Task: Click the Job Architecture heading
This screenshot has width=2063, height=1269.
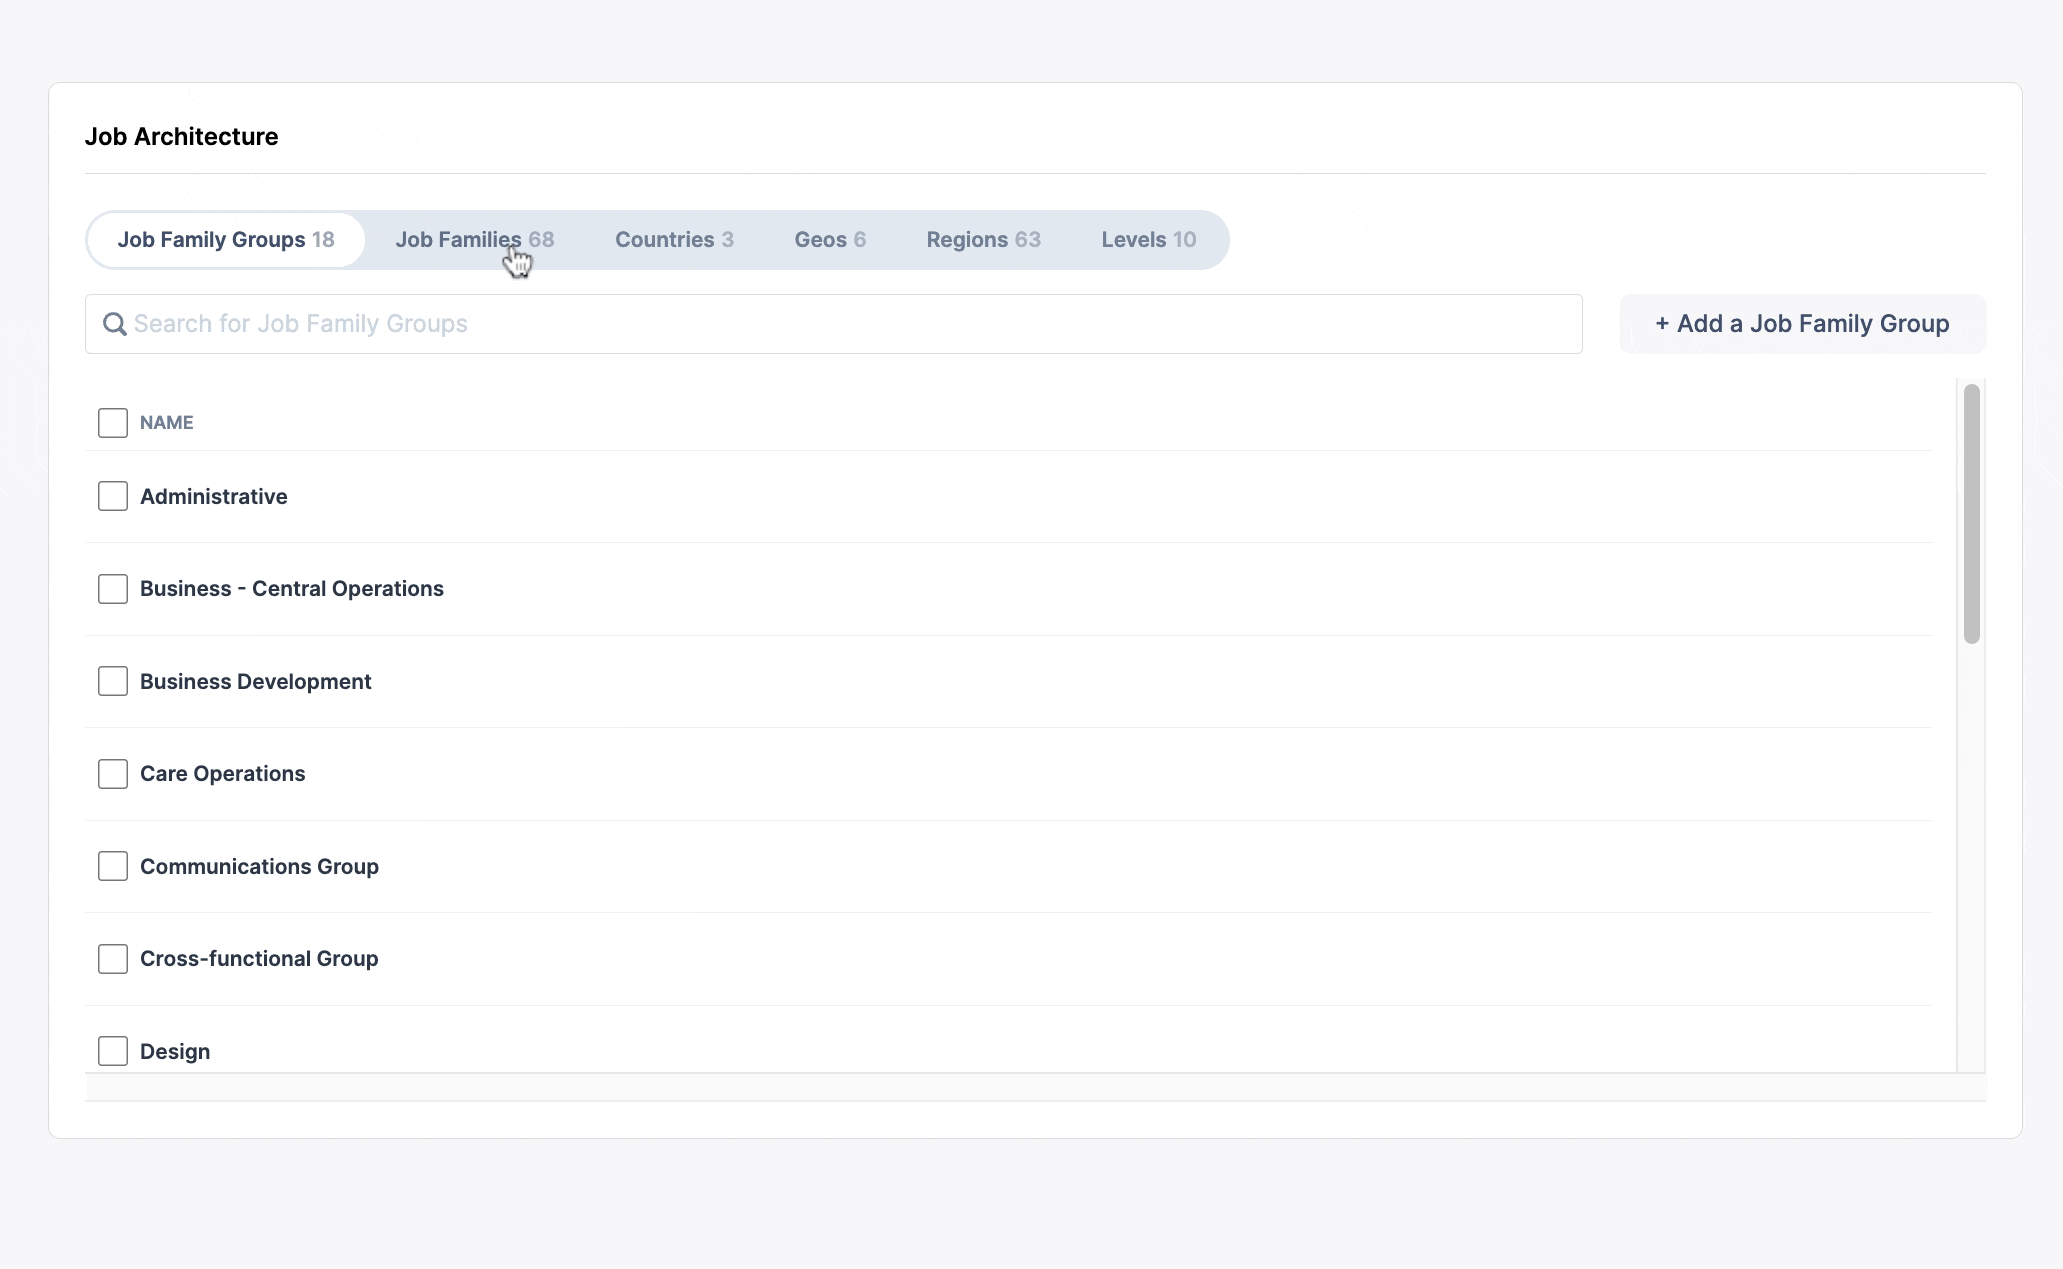Action: [182, 137]
